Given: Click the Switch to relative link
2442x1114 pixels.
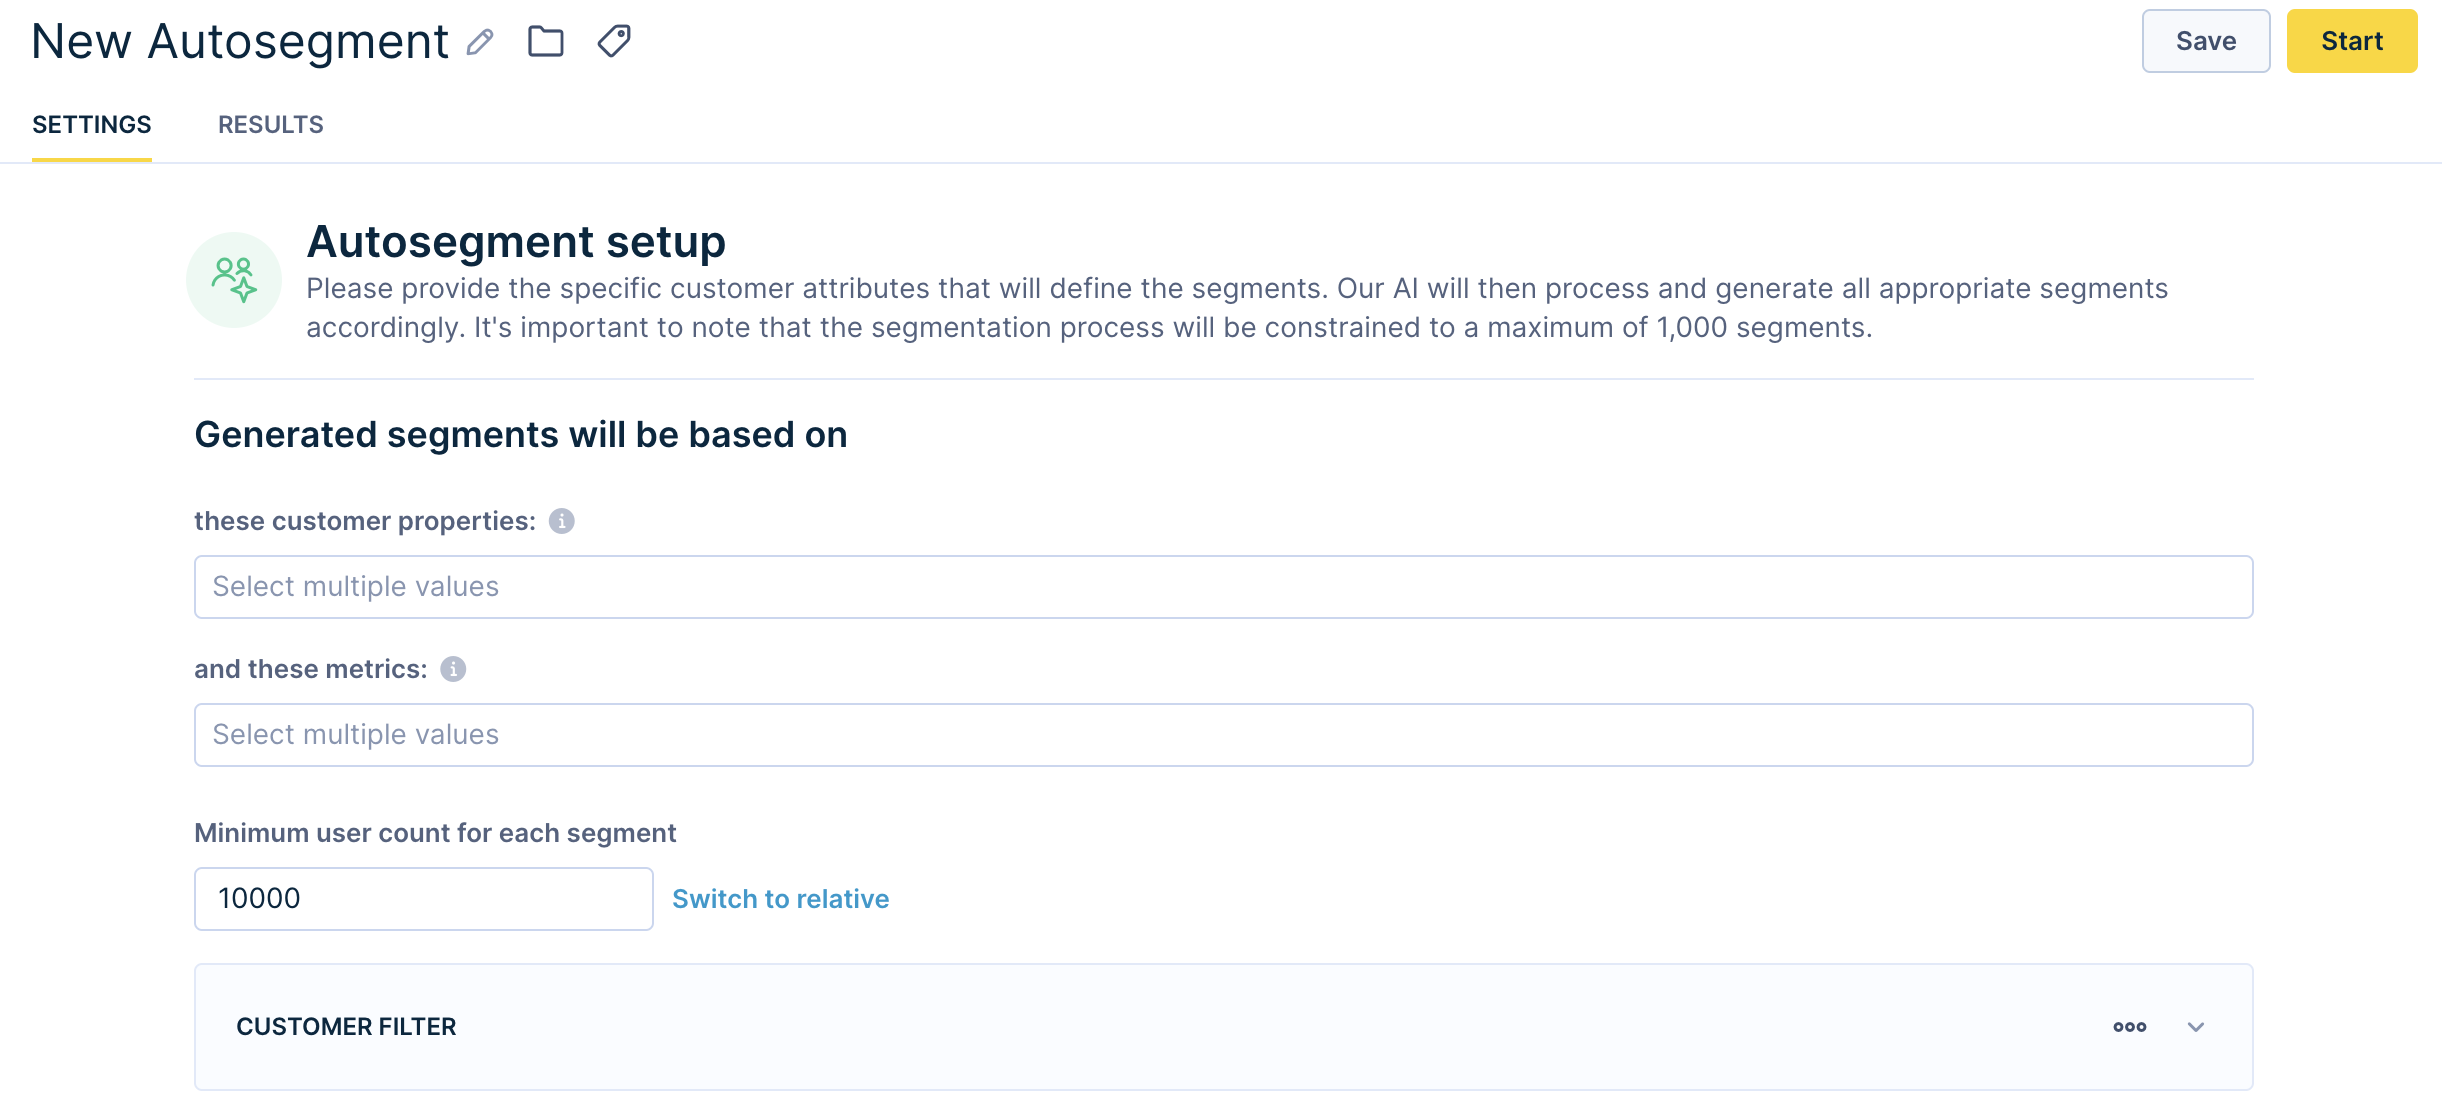Looking at the screenshot, I should pyautogui.click(x=781, y=899).
